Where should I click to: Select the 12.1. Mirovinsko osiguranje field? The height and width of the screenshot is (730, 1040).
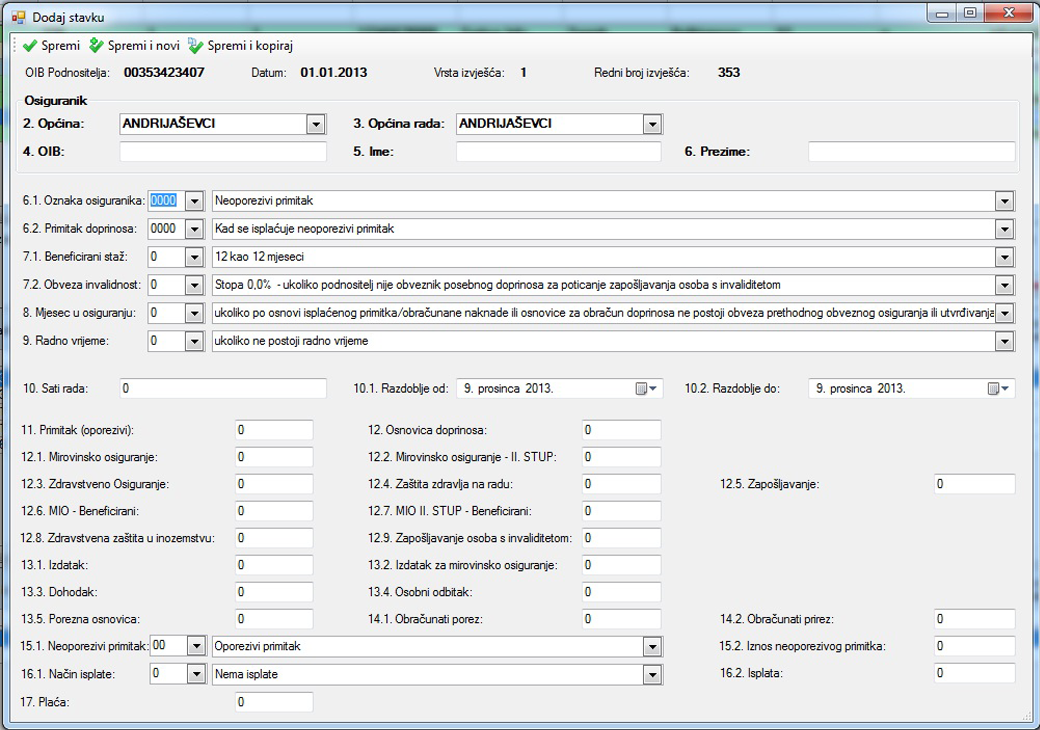click(274, 457)
